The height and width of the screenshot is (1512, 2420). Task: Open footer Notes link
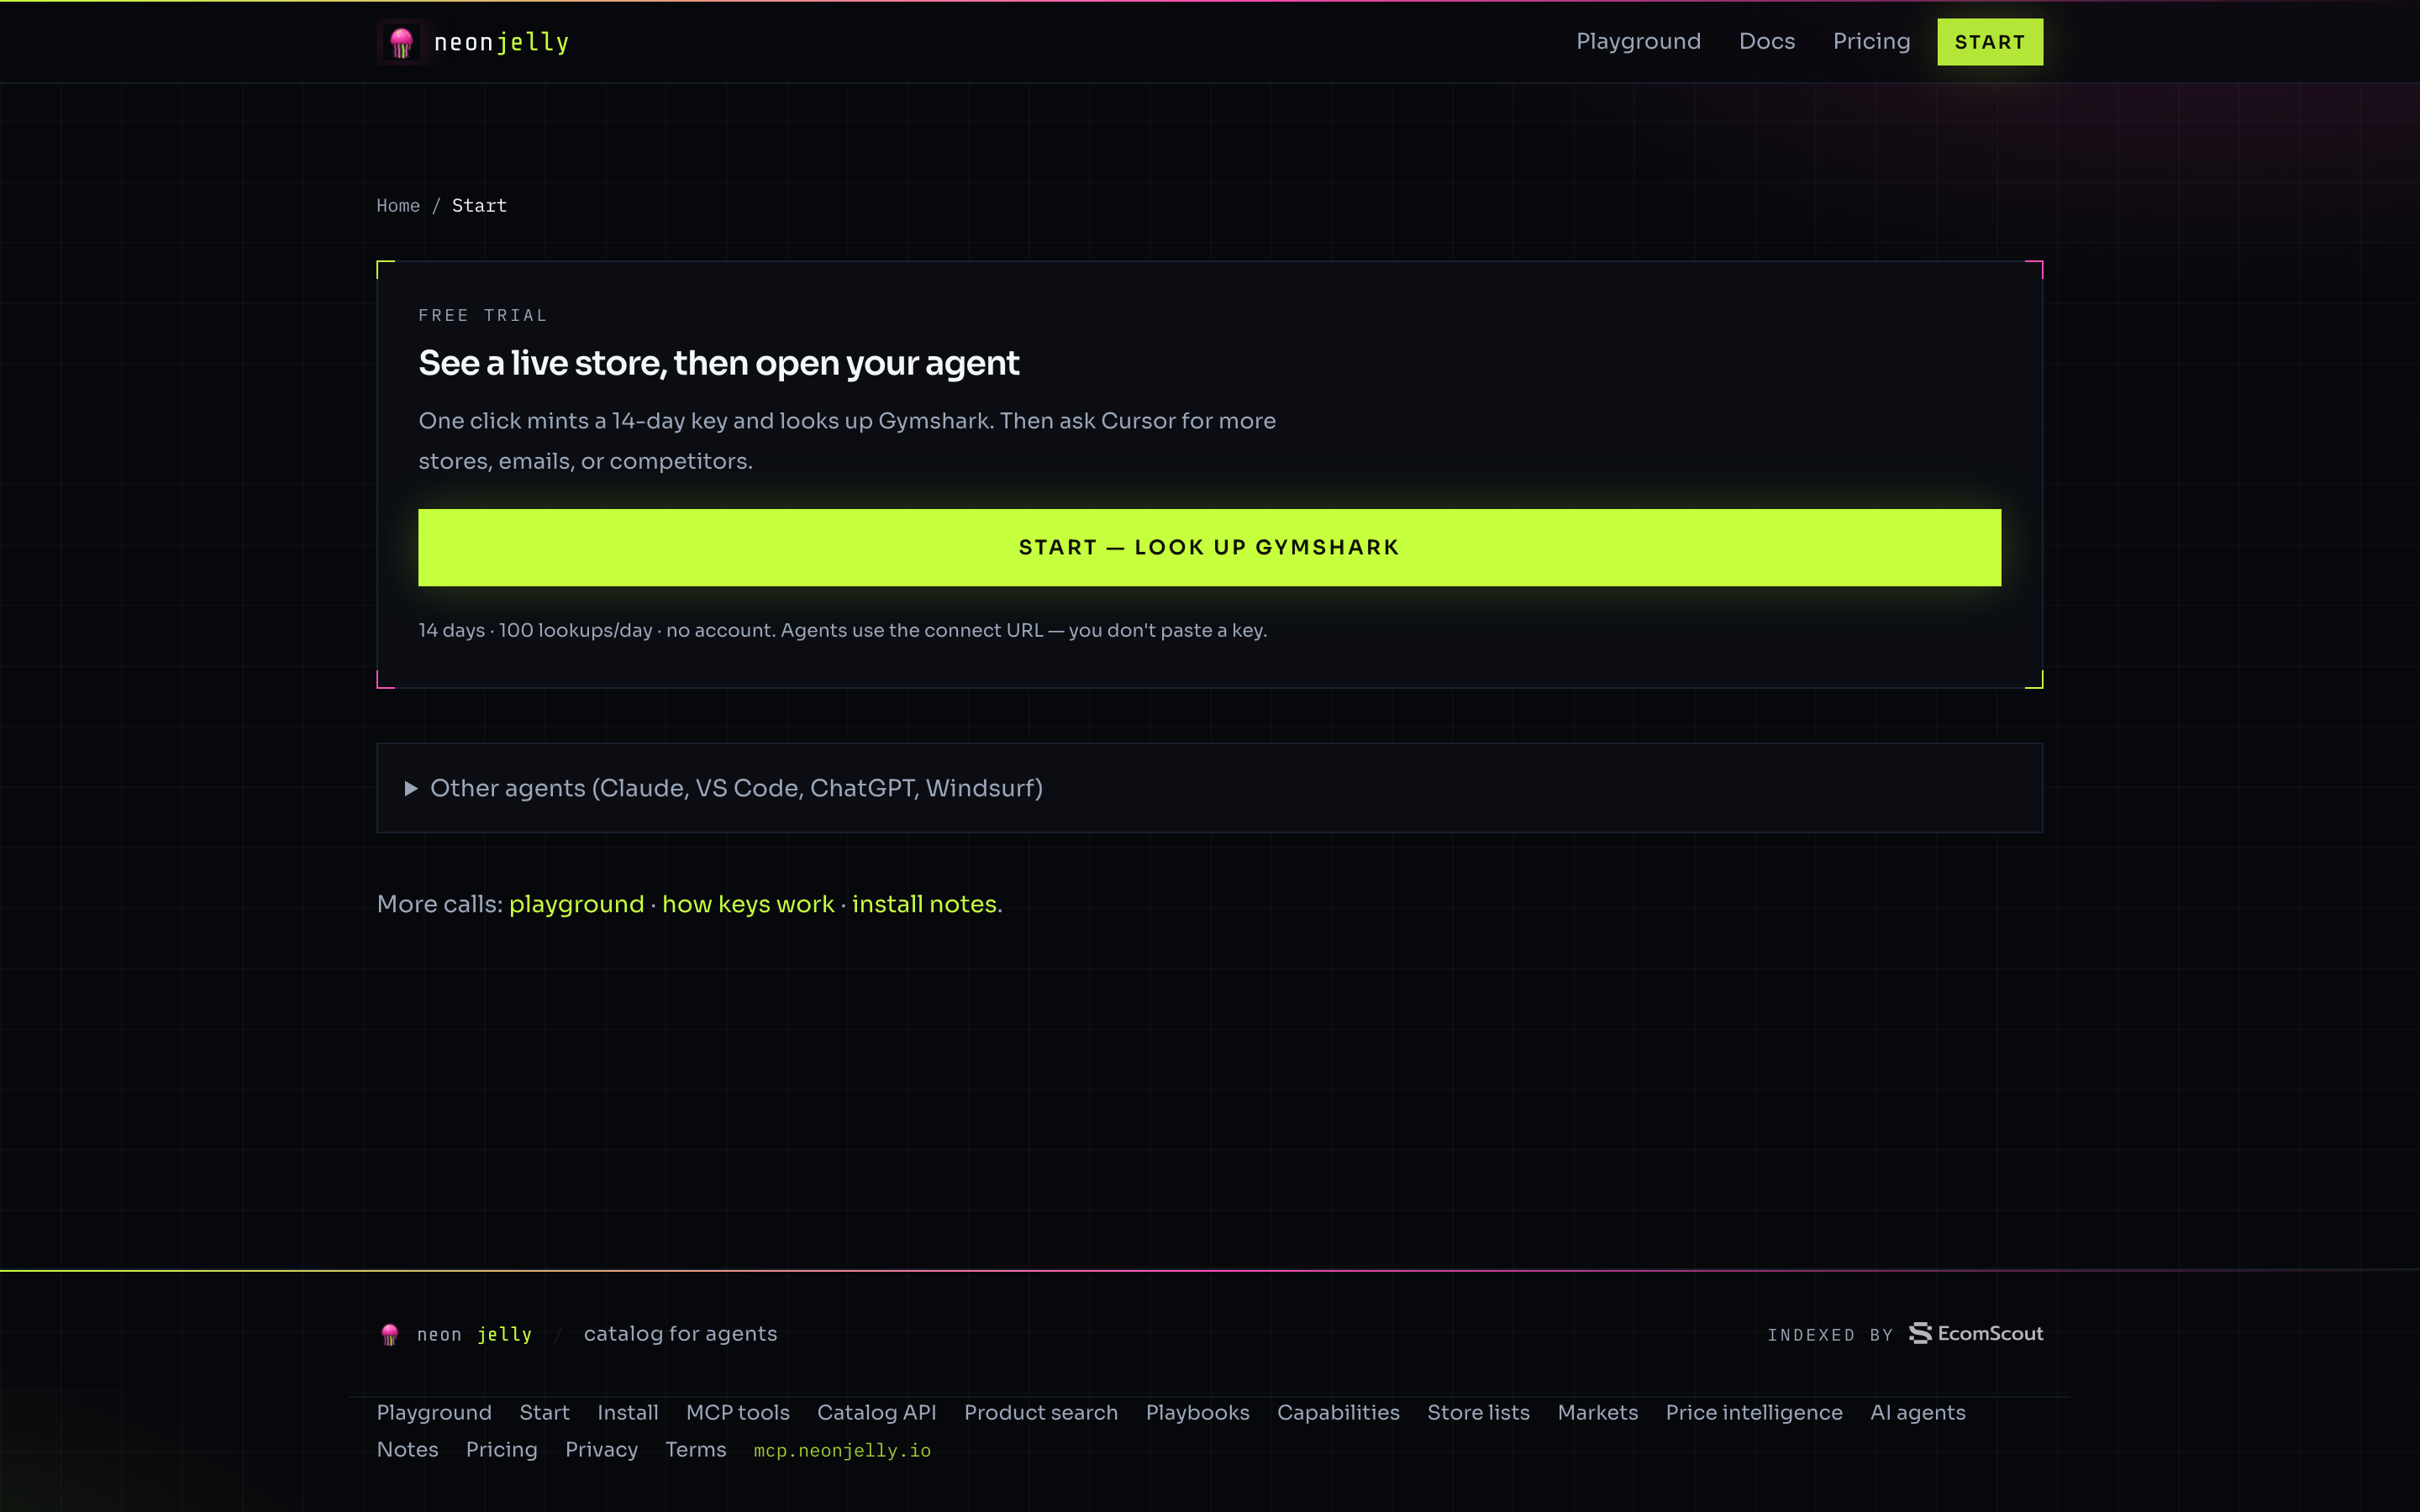pos(407,1449)
